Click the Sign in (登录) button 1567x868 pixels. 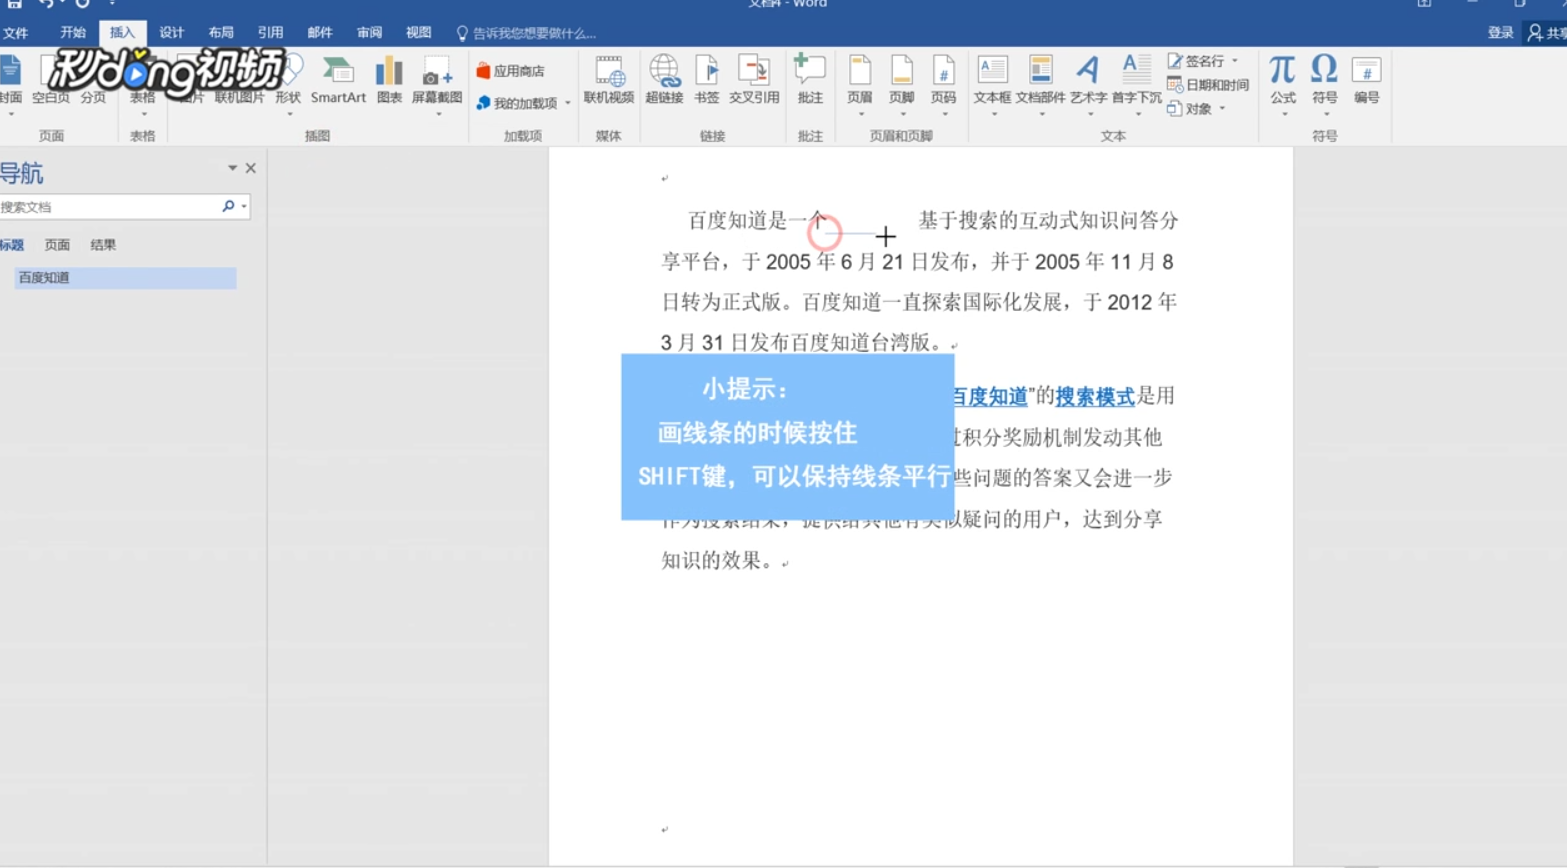tap(1500, 33)
